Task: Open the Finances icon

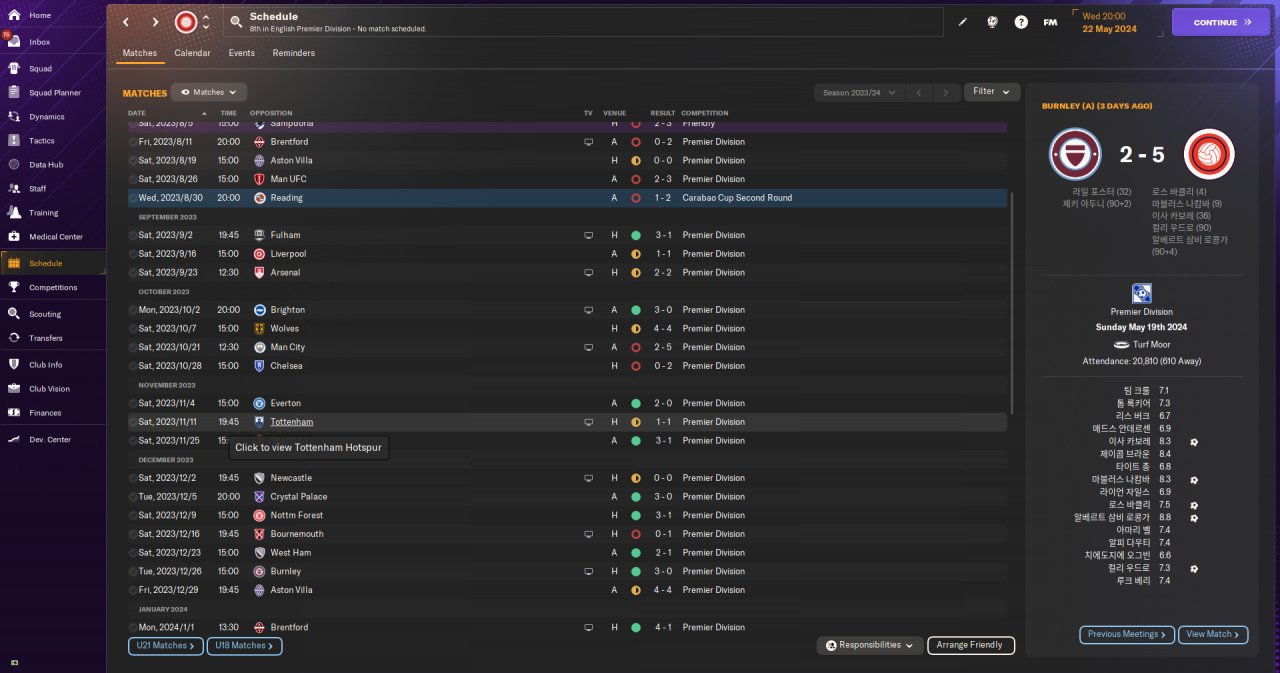Action: tap(14, 412)
